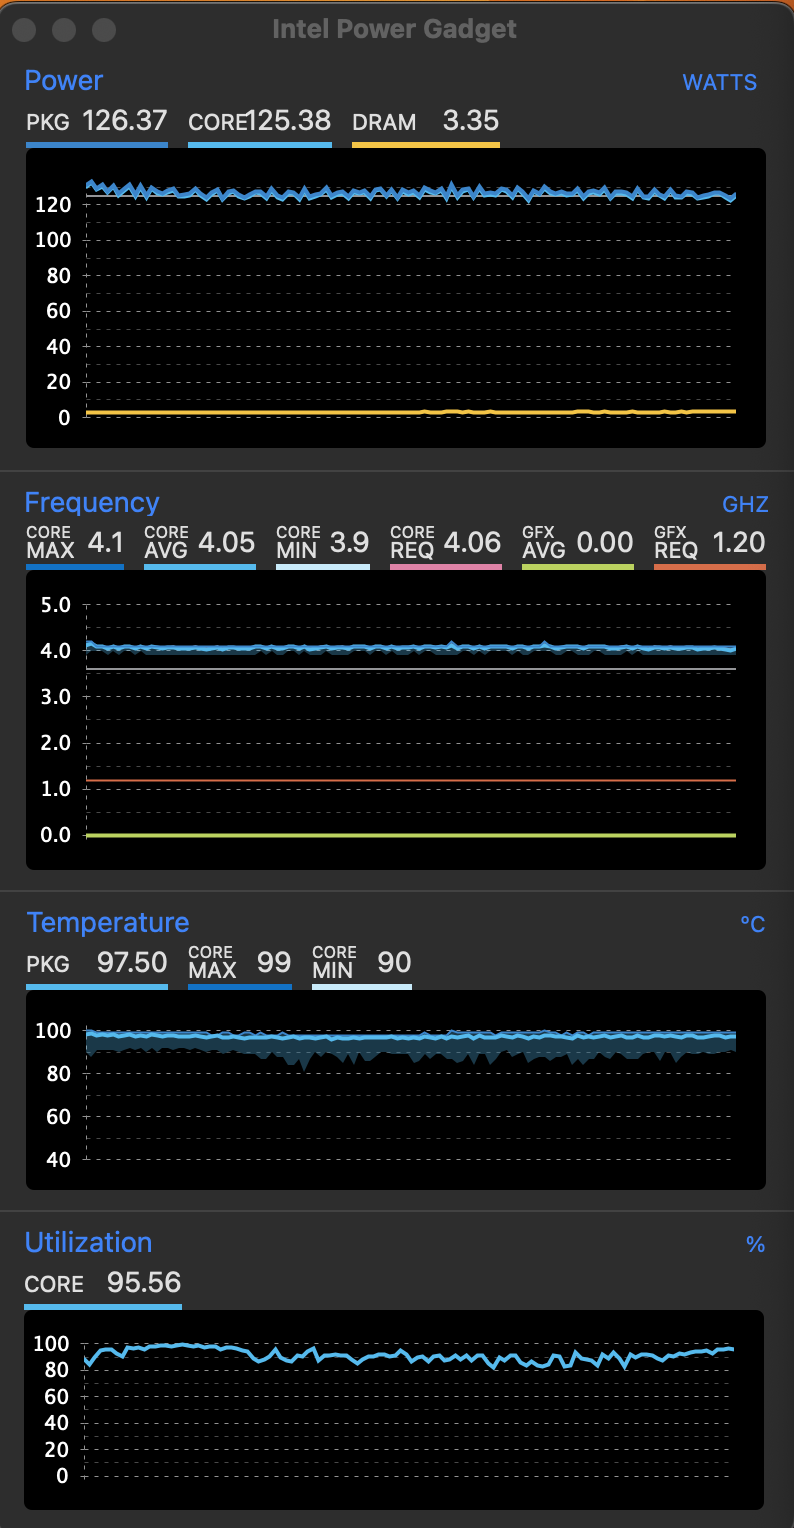Select the DRAM power value 3.35
This screenshot has width=794, height=1528.
(471, 121)
